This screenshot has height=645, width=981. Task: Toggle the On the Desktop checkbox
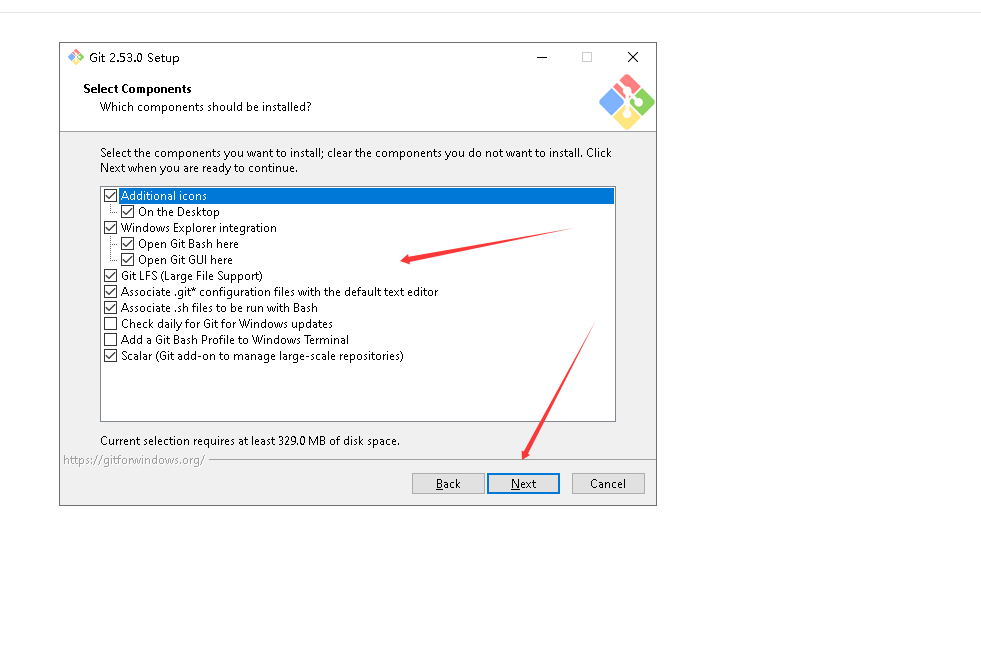128,212
